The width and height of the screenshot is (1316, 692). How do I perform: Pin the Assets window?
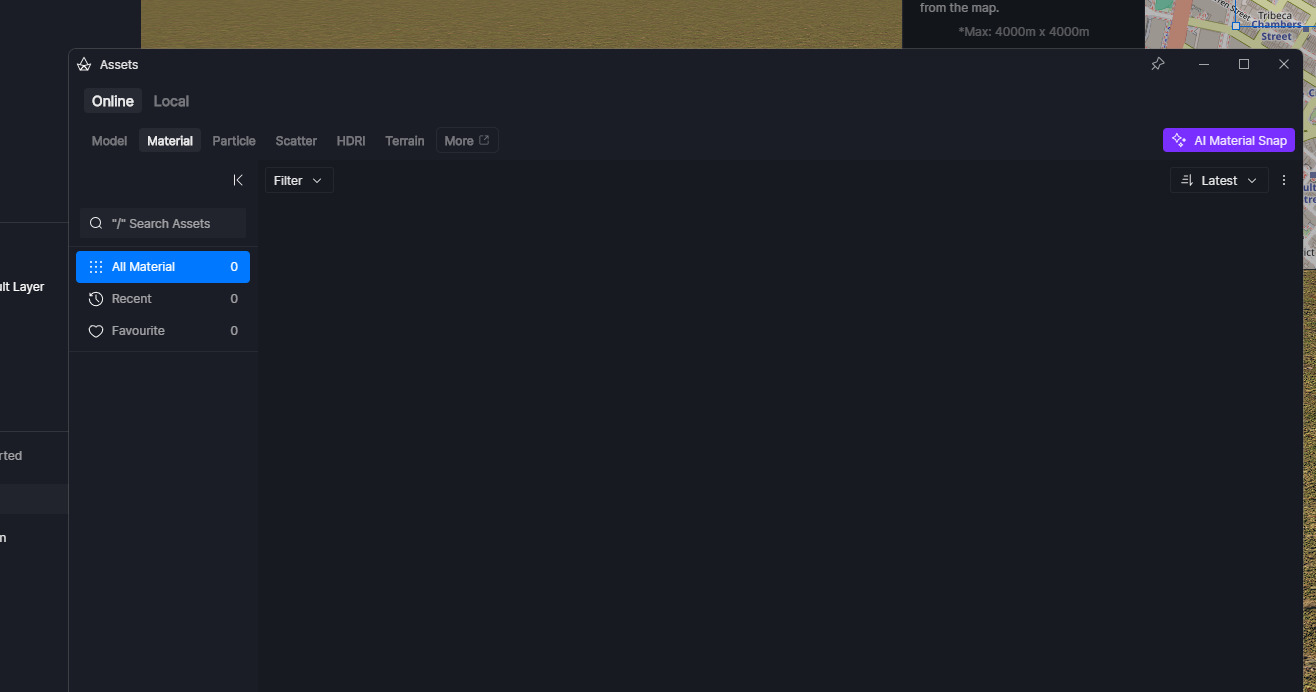(x=1158, y=64)
